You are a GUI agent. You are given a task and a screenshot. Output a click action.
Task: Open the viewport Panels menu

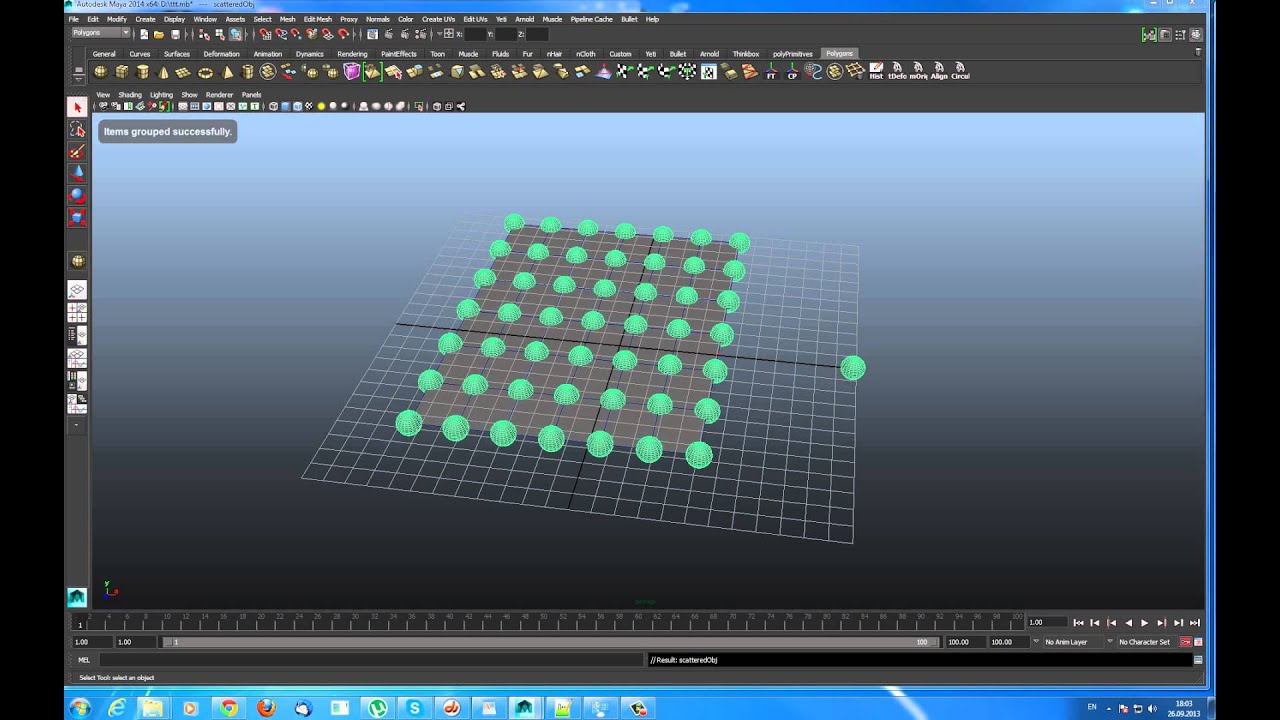pos(251,95)
